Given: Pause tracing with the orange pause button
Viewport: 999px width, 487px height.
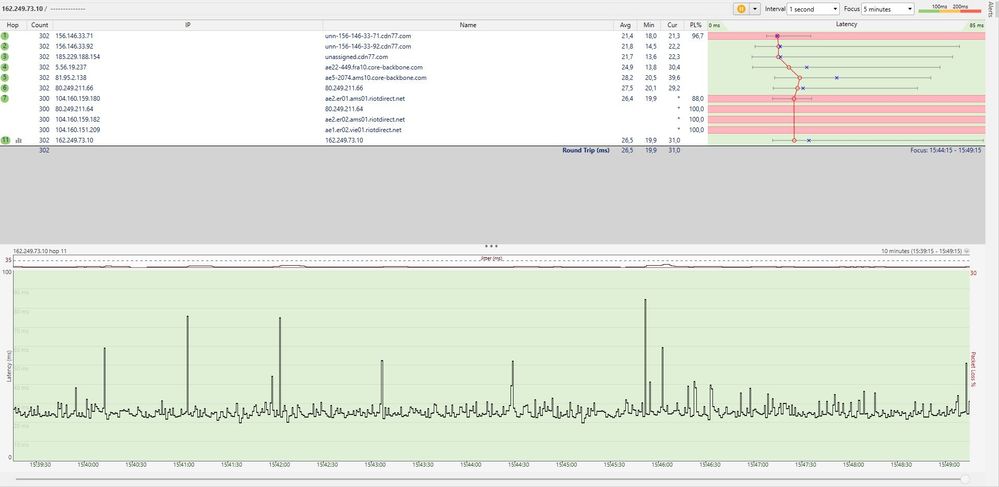Looking at the screenshot, I should pos(741,9).
